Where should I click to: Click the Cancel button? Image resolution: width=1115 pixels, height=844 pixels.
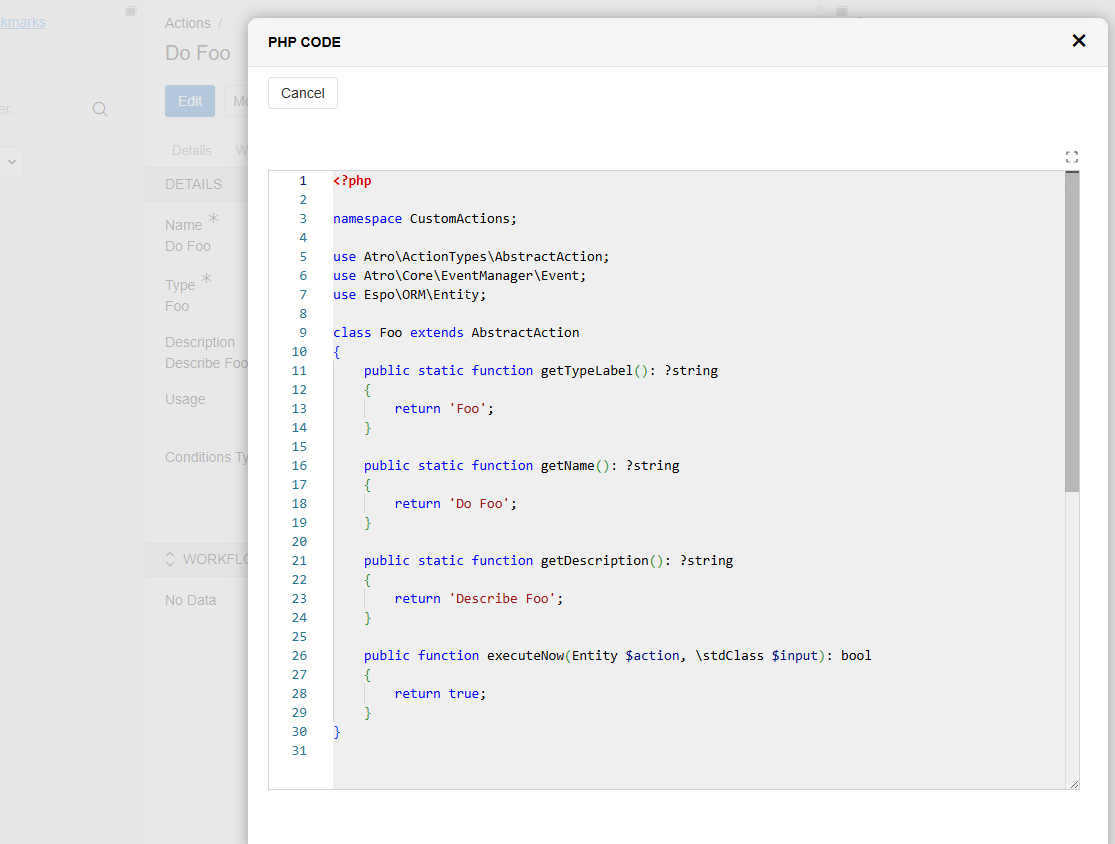pos(302,93)
